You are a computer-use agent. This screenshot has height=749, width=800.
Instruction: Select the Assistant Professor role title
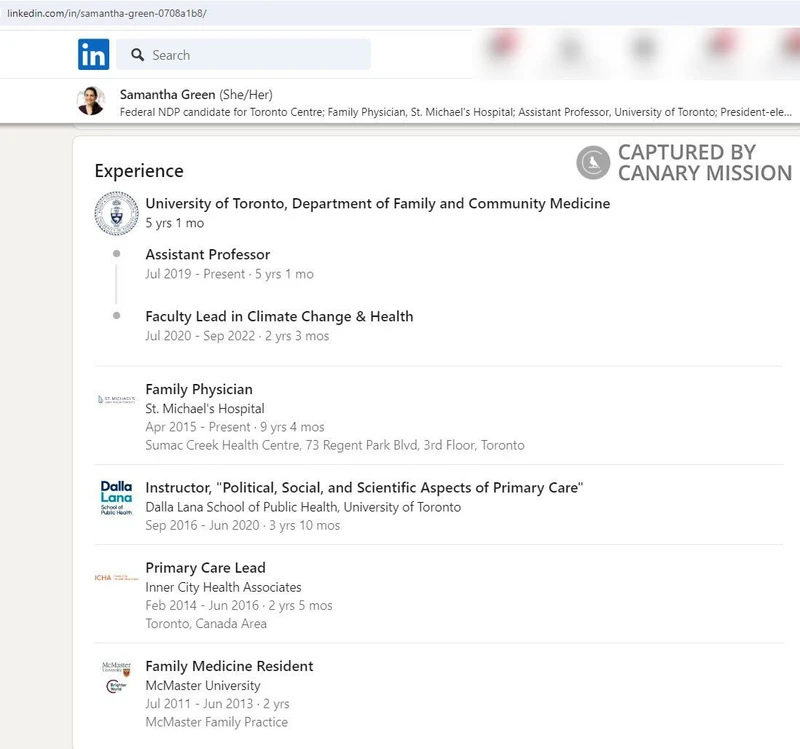[208, 255]
